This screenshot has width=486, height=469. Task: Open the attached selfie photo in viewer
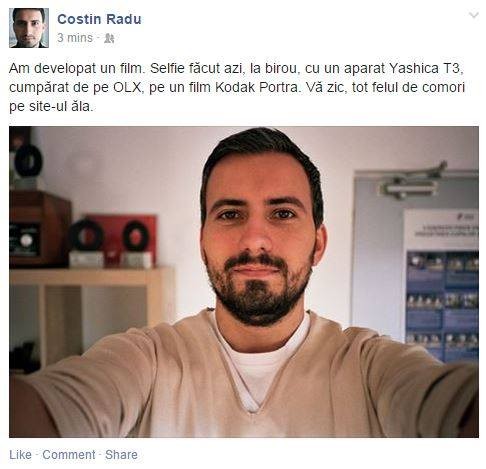[244, 282]
